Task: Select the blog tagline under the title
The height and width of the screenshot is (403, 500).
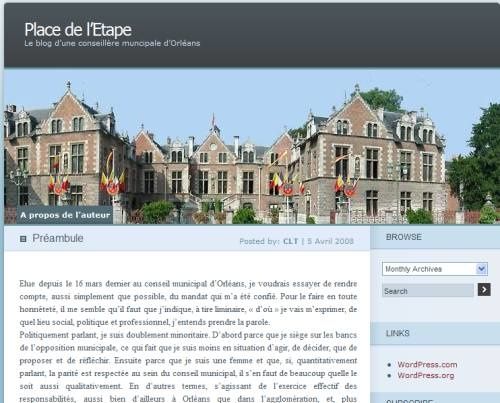Action: point(112,43)
